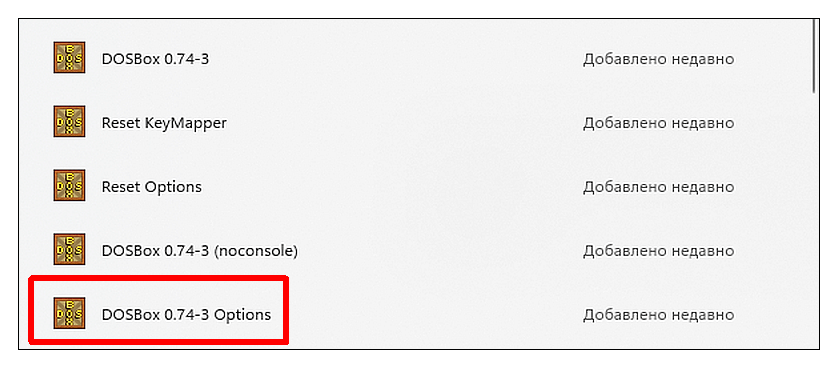
Task: Click the vertical scrollbar thumb
Action: [814, 56]
